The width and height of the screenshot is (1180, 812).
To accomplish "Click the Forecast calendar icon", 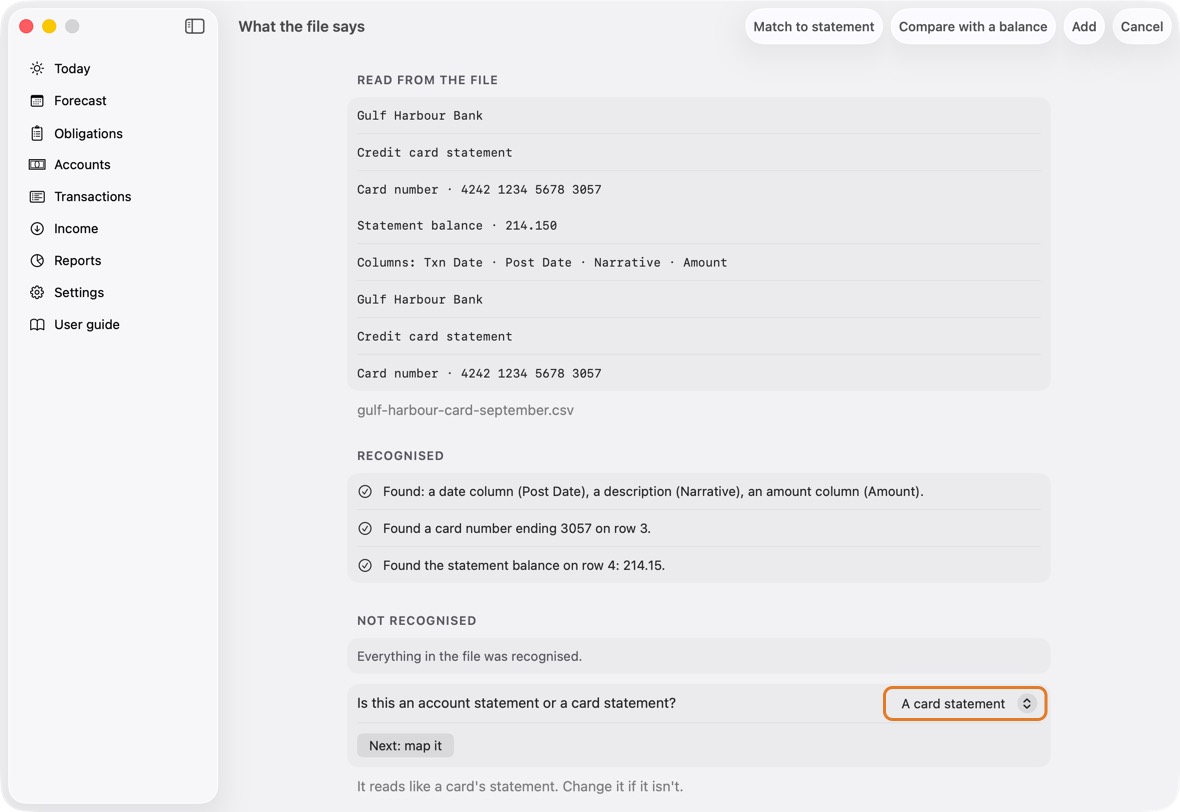I will coord(37,101).
